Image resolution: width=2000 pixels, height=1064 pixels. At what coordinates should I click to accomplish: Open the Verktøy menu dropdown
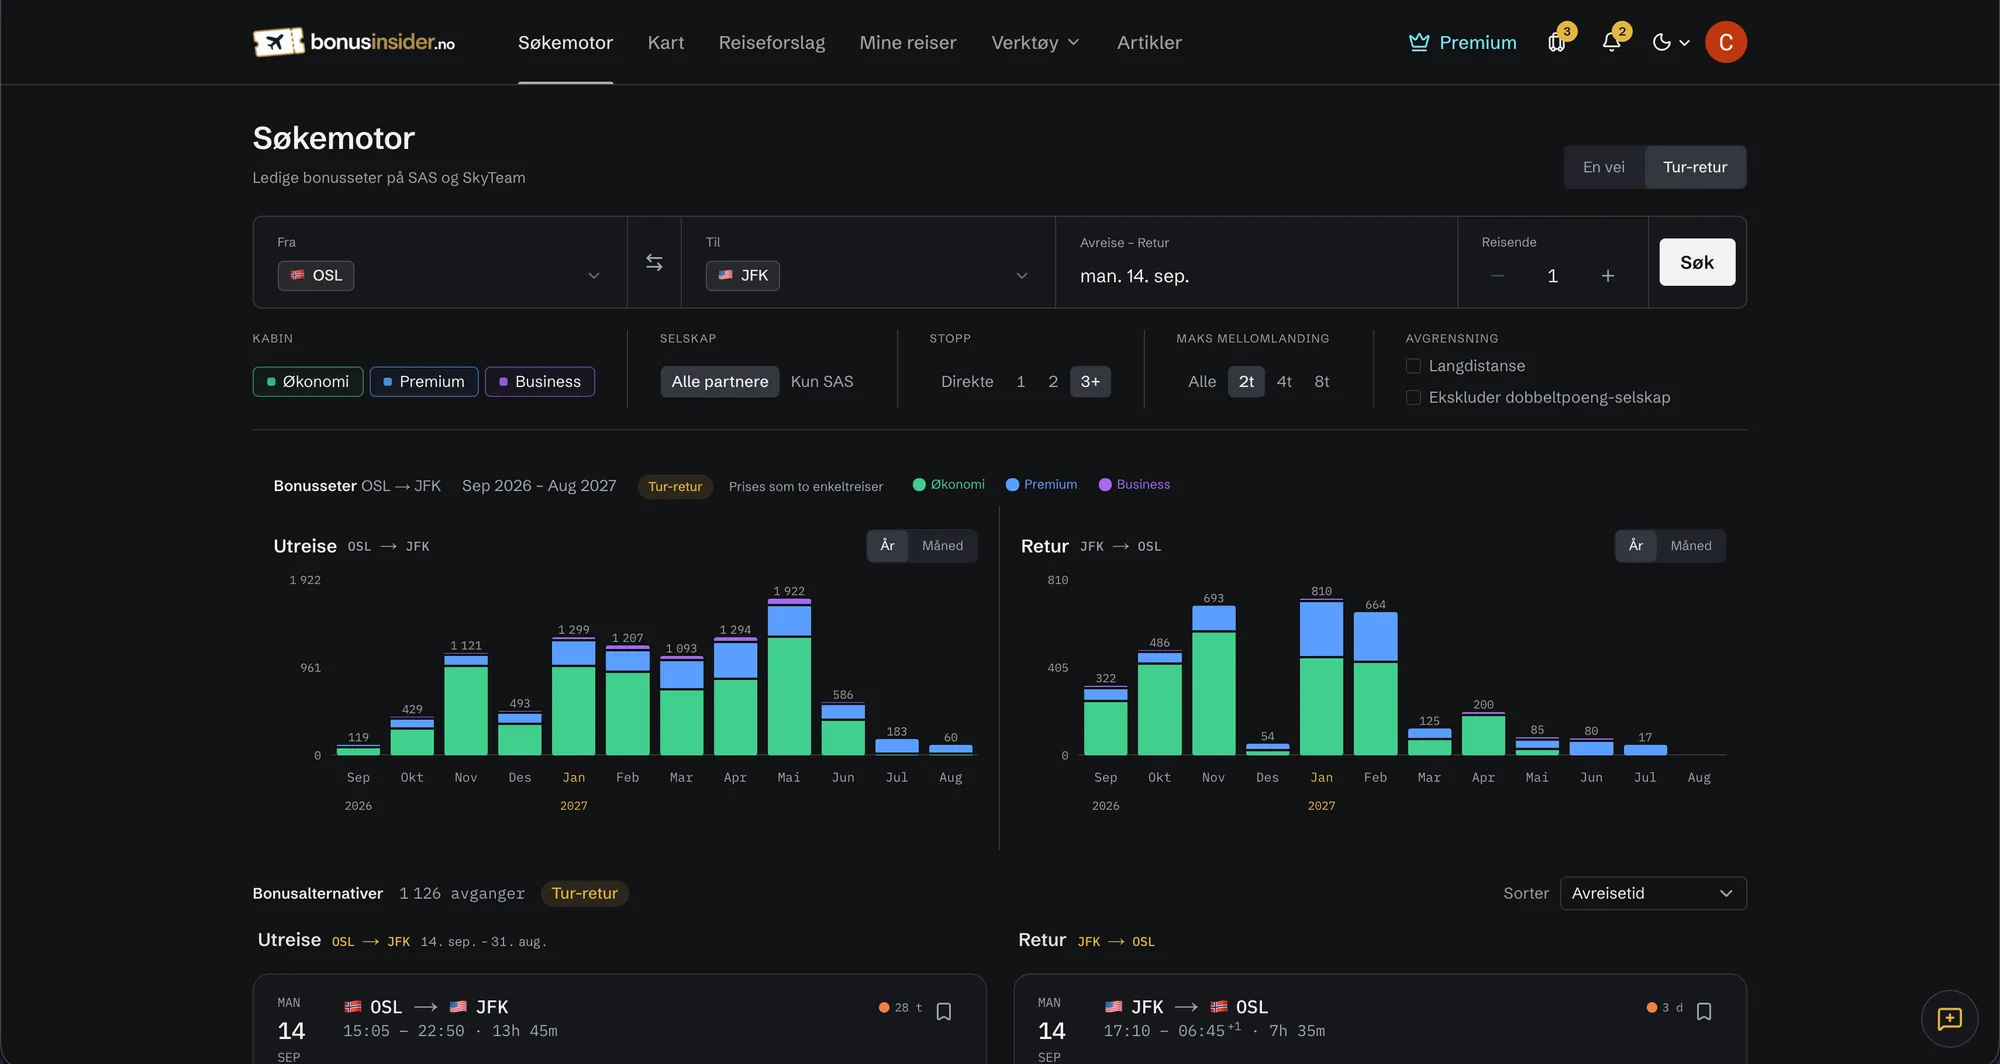pyautogui.click(x=1035, y=42)
